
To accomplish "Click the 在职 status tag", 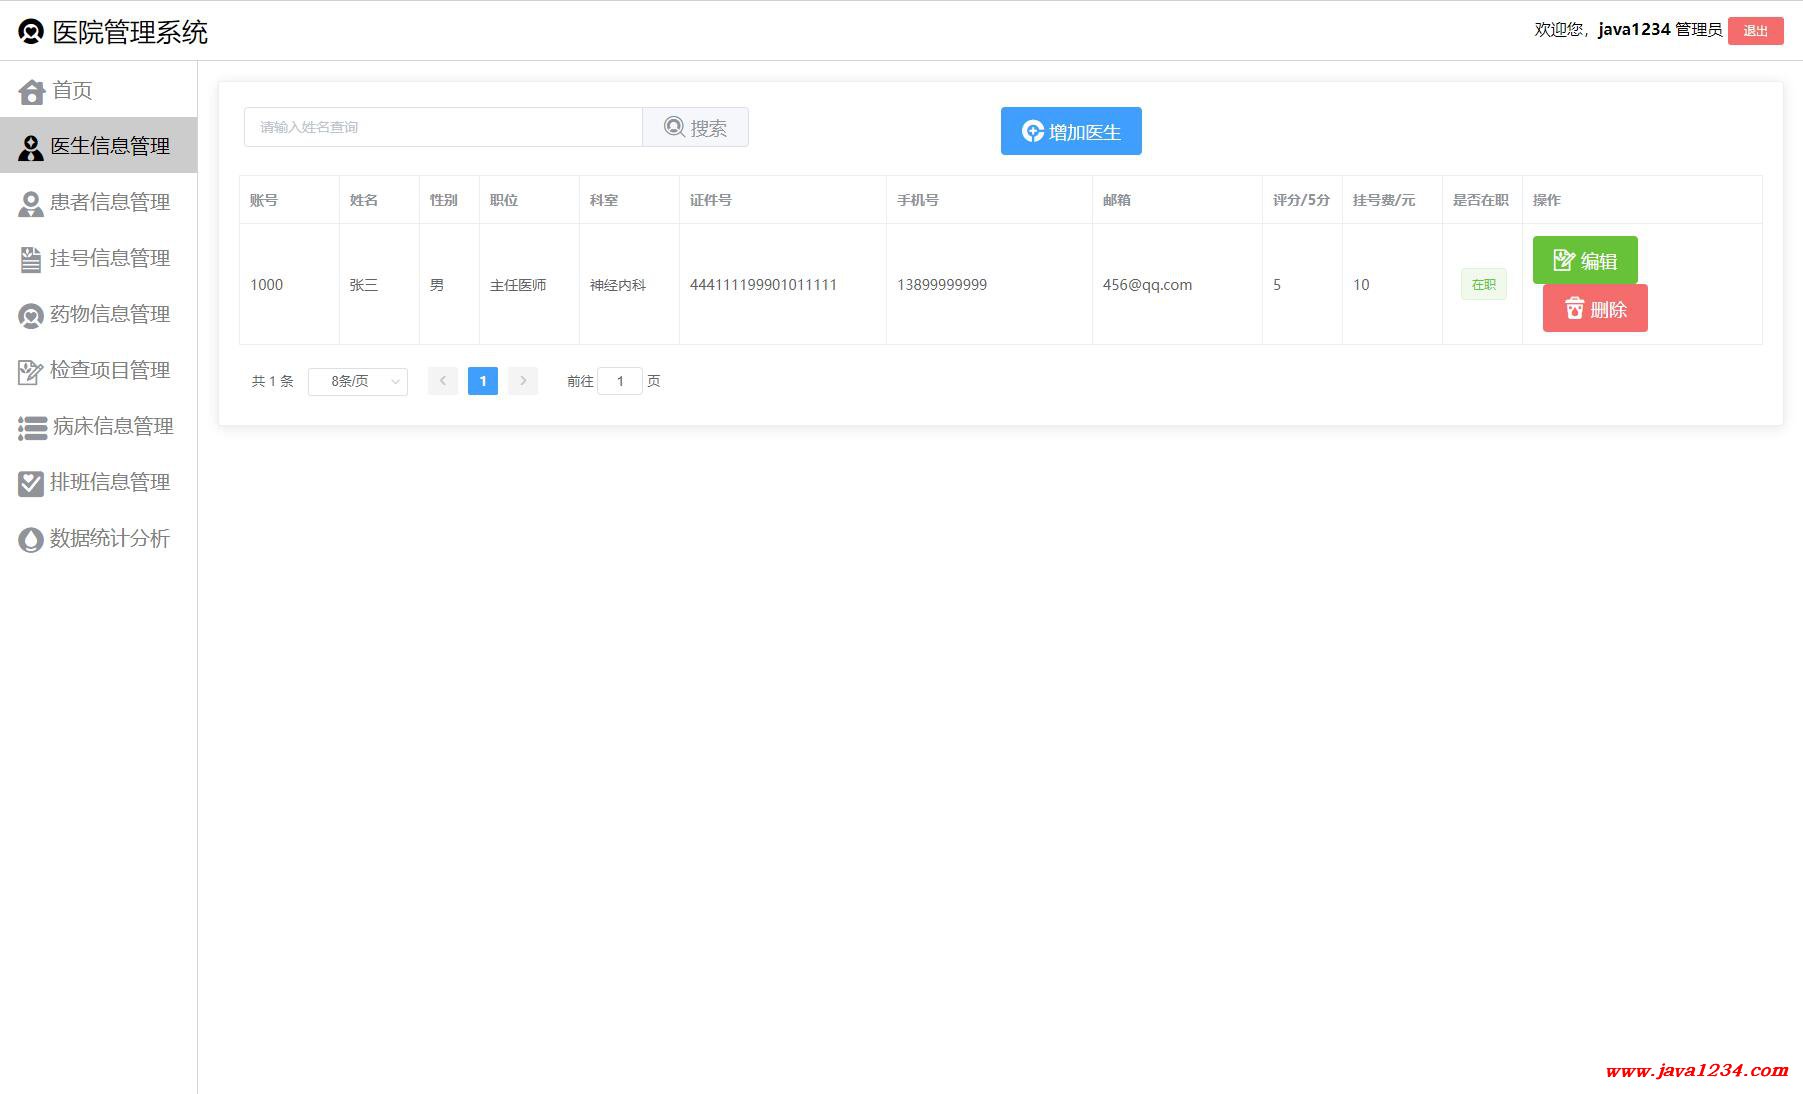I will [x=1484, y=284].
